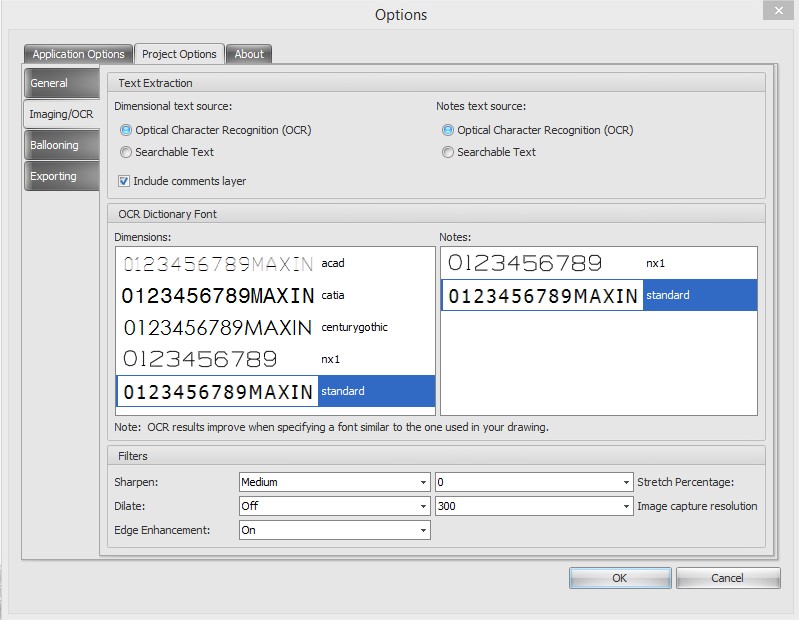Select Searchable Text for Notes text source

(x=448, y=152)
